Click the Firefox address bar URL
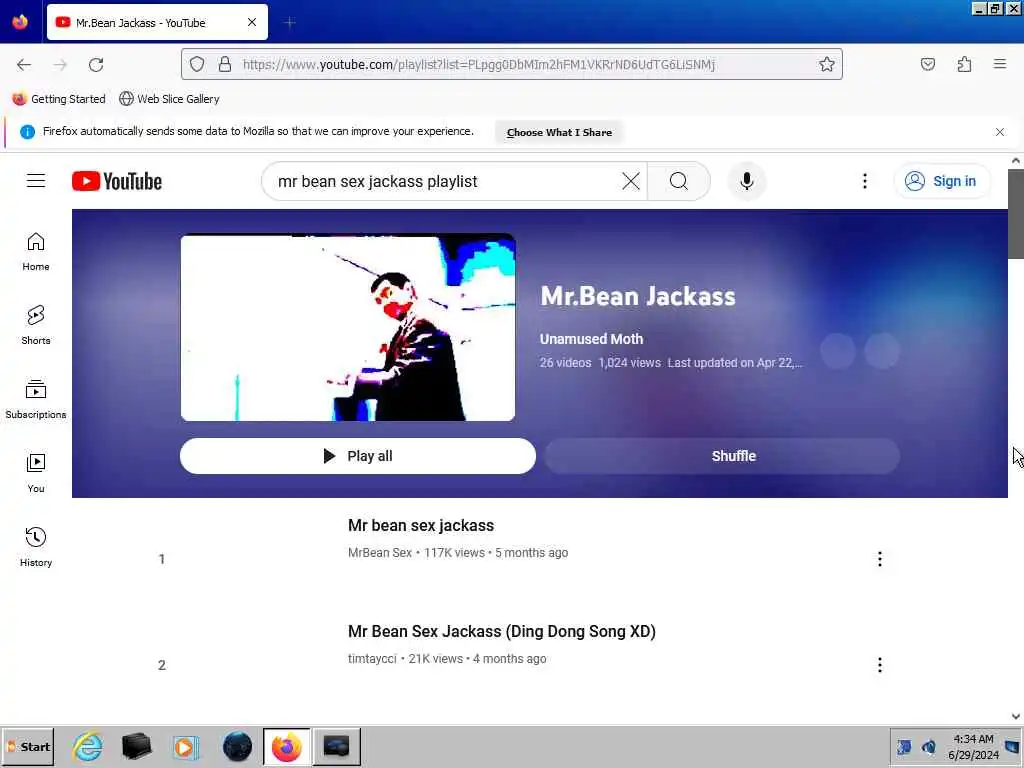The height and width of the screenshot is (768, 1024). point(479,64)
